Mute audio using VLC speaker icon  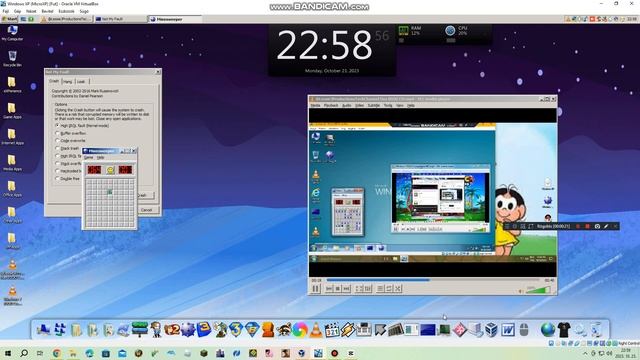pyautogui.click(x=521, y=291)
